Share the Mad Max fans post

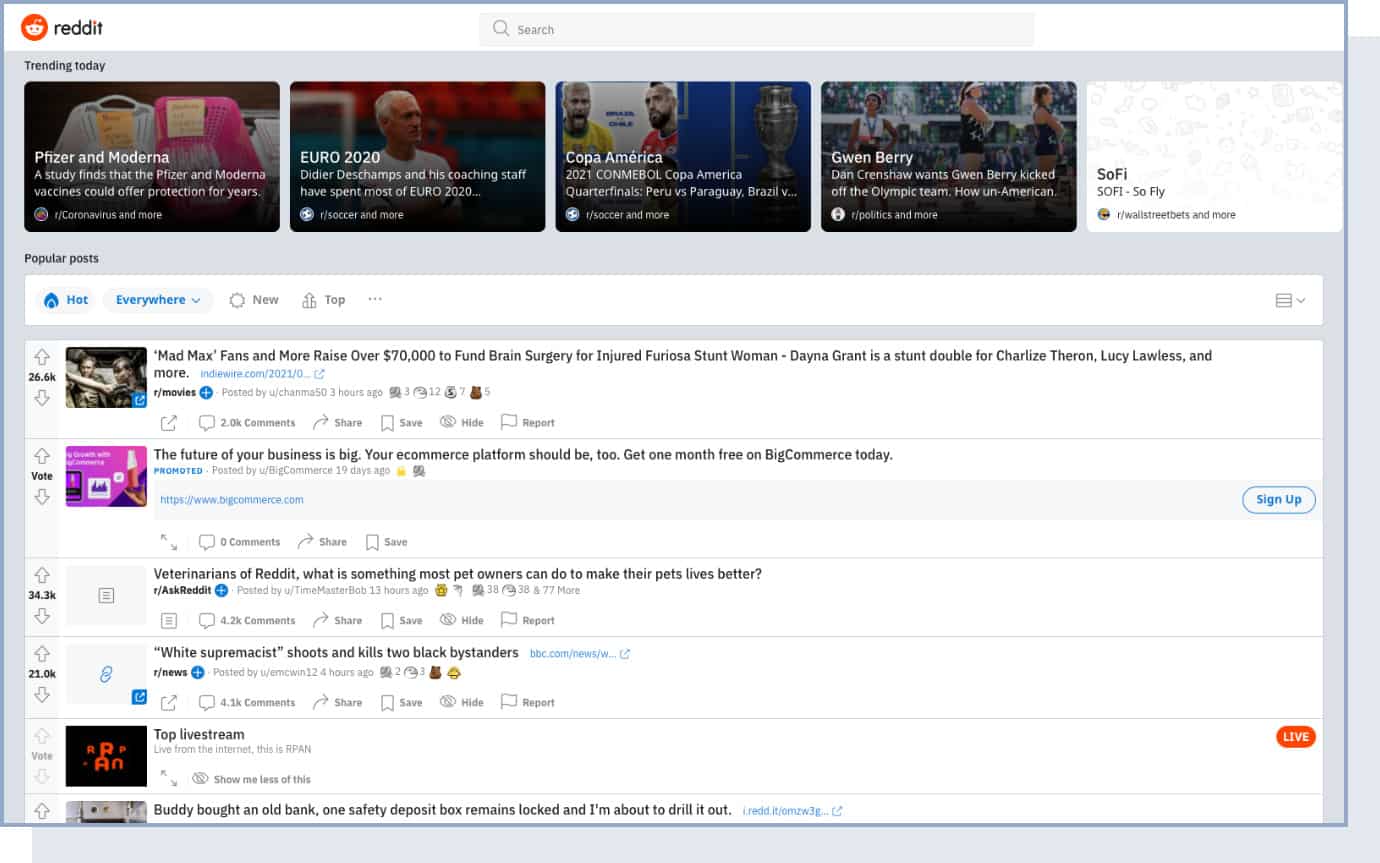337,422
